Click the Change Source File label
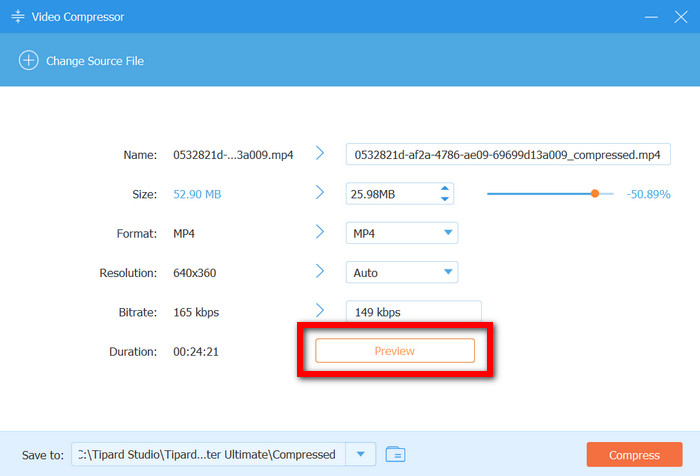Viewport: 700px width, 476px height. click(x=95, y=61)
